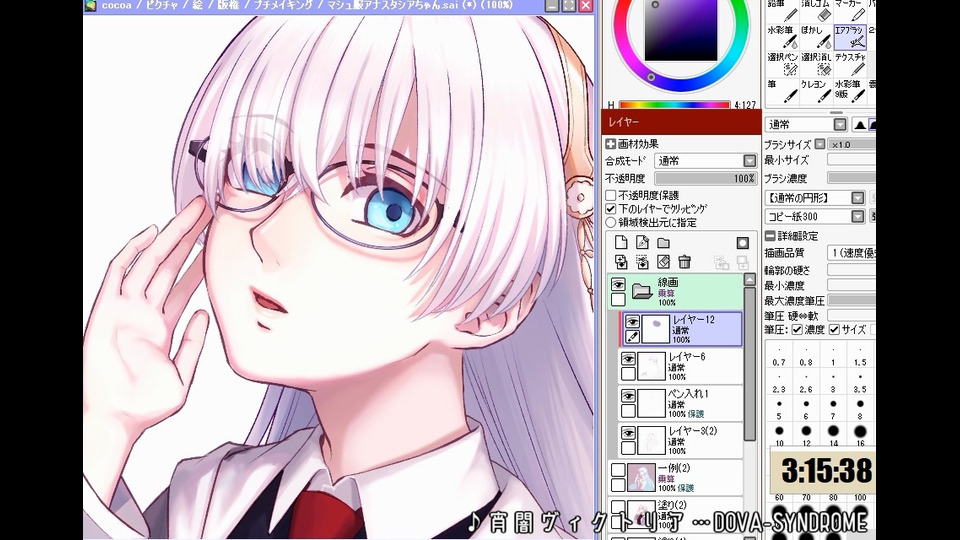The height and width of the screenshot is (540, 960).
Task: Select the 水彩筆 watercolor brush tool
Action: pyautogui.click(x=782, y=37)
